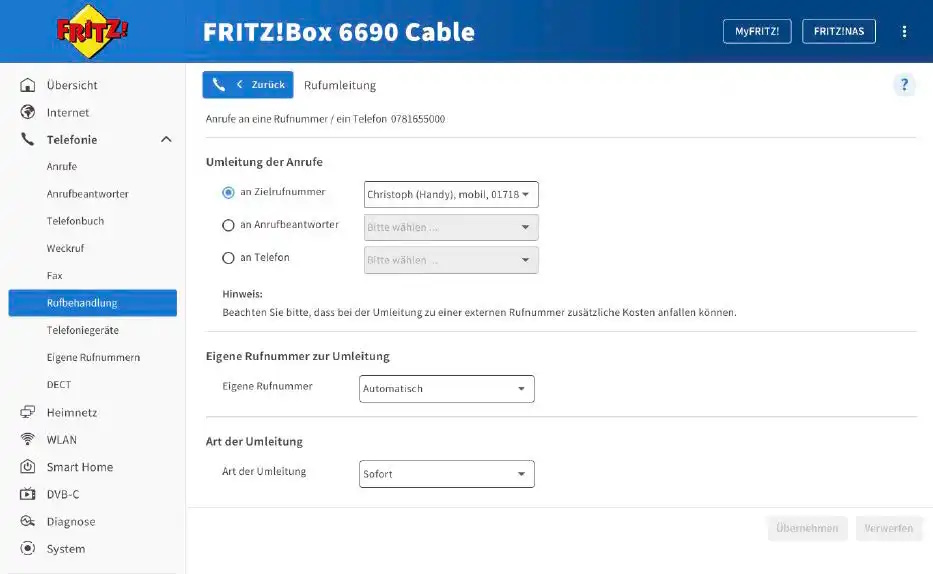This screenshot has width=933, height=574.
Task: Click the WLAN wifi icon
Action: point(27,440)
